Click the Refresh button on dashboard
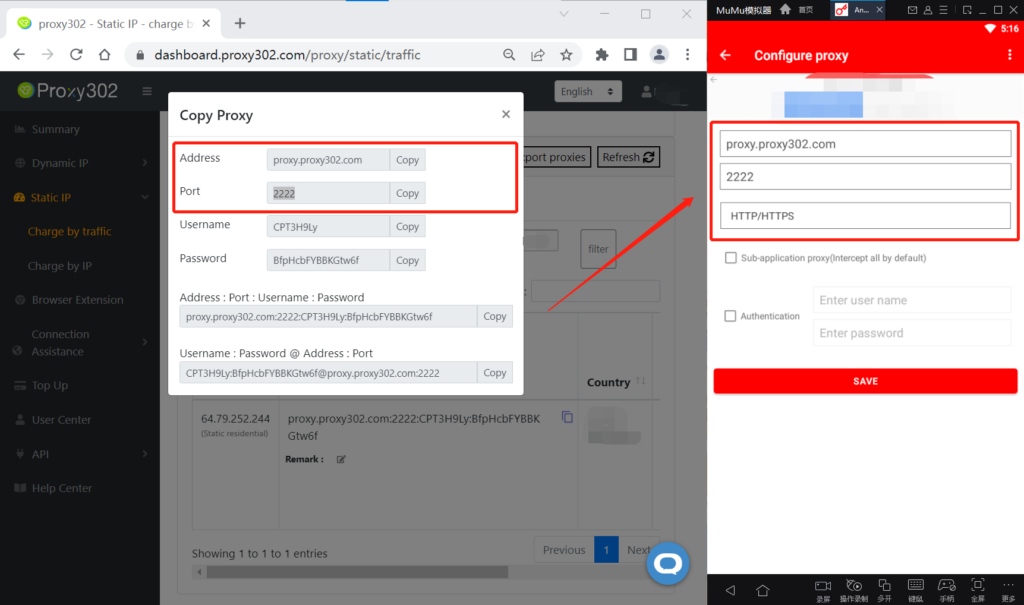Viewport: 1024px width, 605px height. tap(628, 157)
